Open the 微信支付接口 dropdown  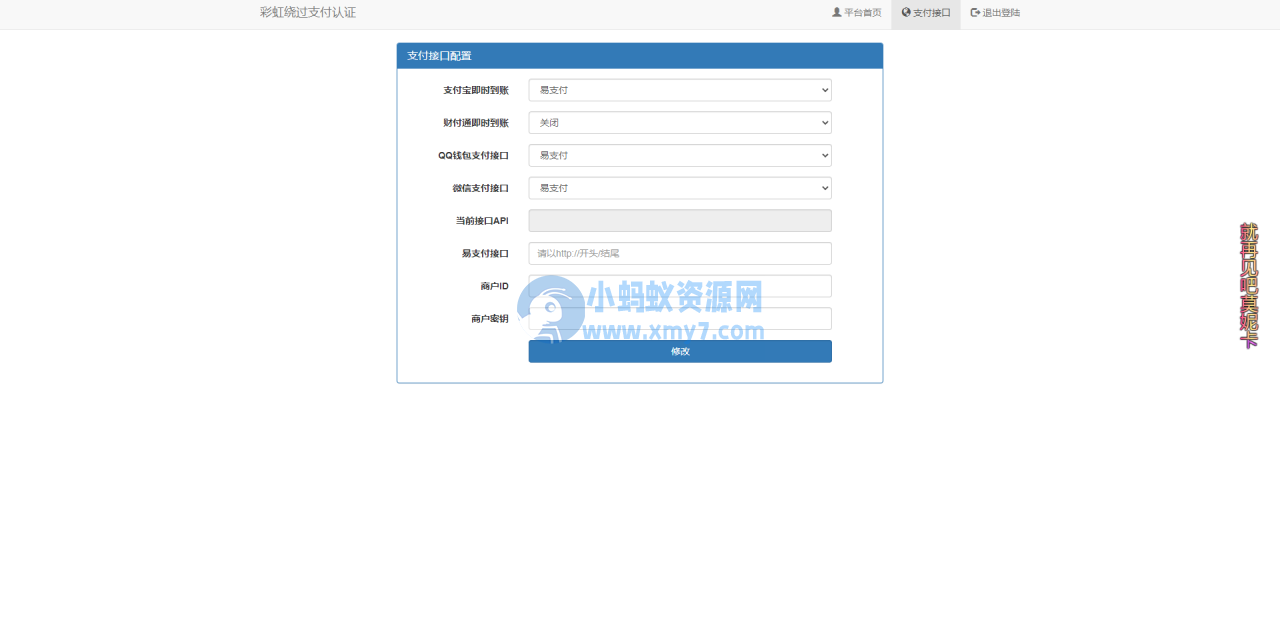coord(680,188)
